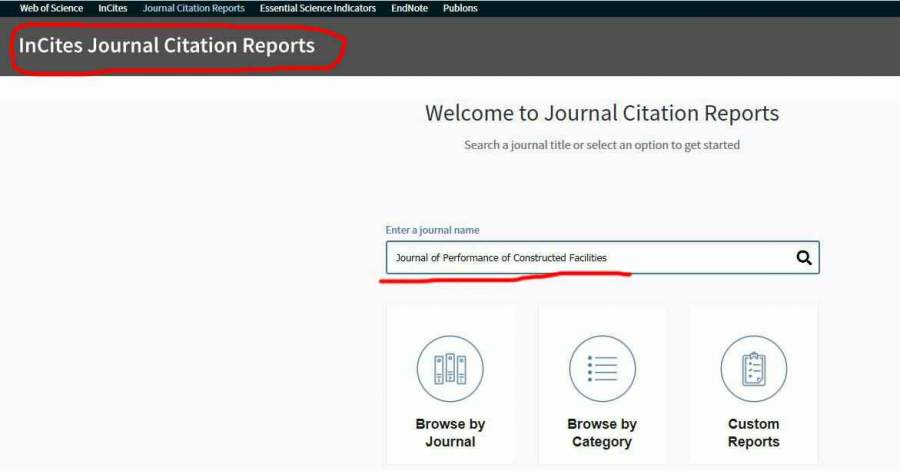Open the Custom Reports clipboard icon
Viewport: 900px width, 471px height.
pyautogui.click(x=753, y=369)
